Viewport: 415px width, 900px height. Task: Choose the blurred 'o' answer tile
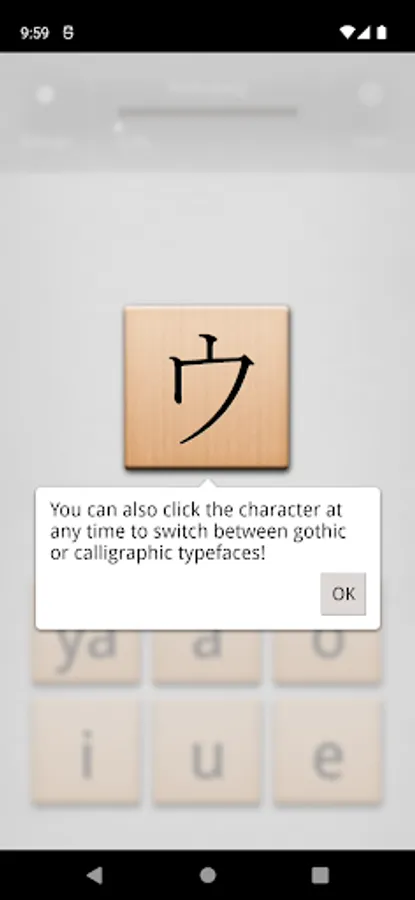click(328, 656)
